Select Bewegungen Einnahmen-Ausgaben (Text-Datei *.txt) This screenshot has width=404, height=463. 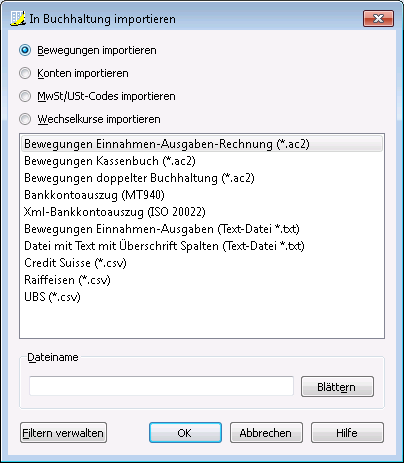pyautogui.click(x=202, y=229)
